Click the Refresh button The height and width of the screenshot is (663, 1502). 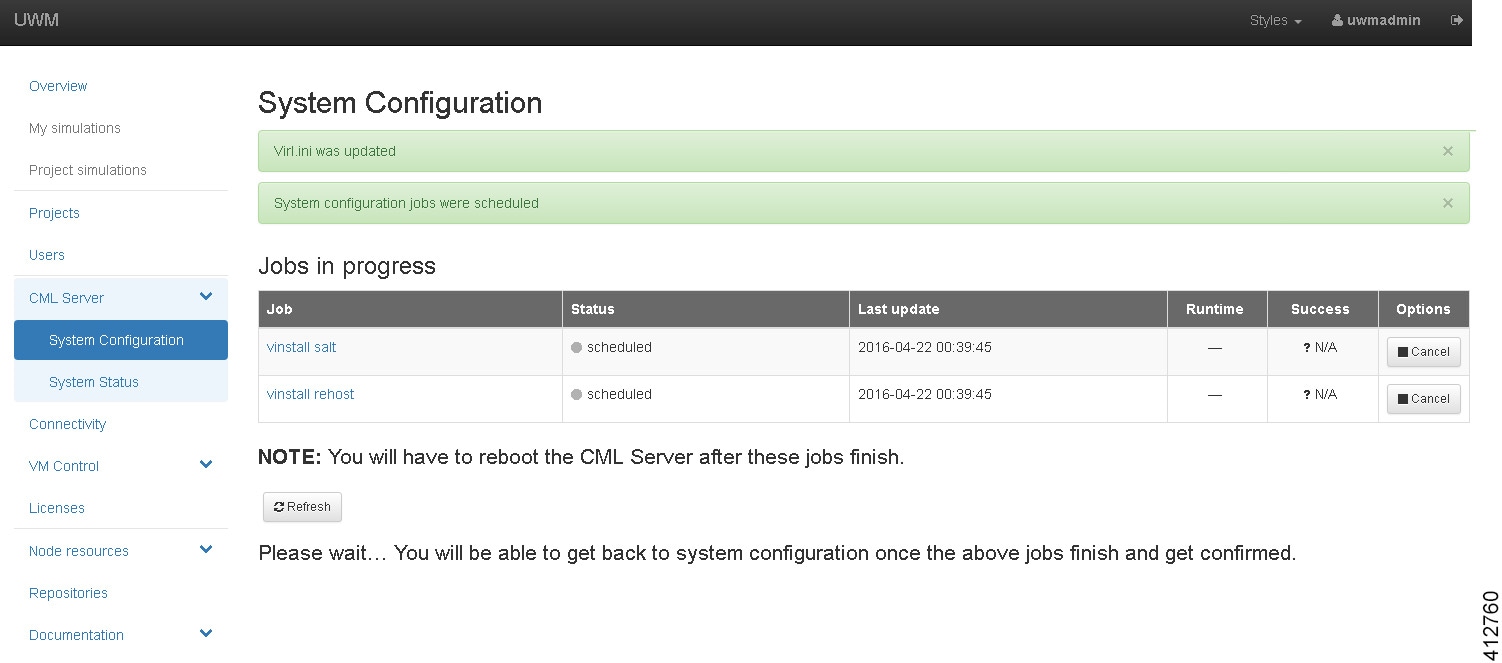(302, 507)
